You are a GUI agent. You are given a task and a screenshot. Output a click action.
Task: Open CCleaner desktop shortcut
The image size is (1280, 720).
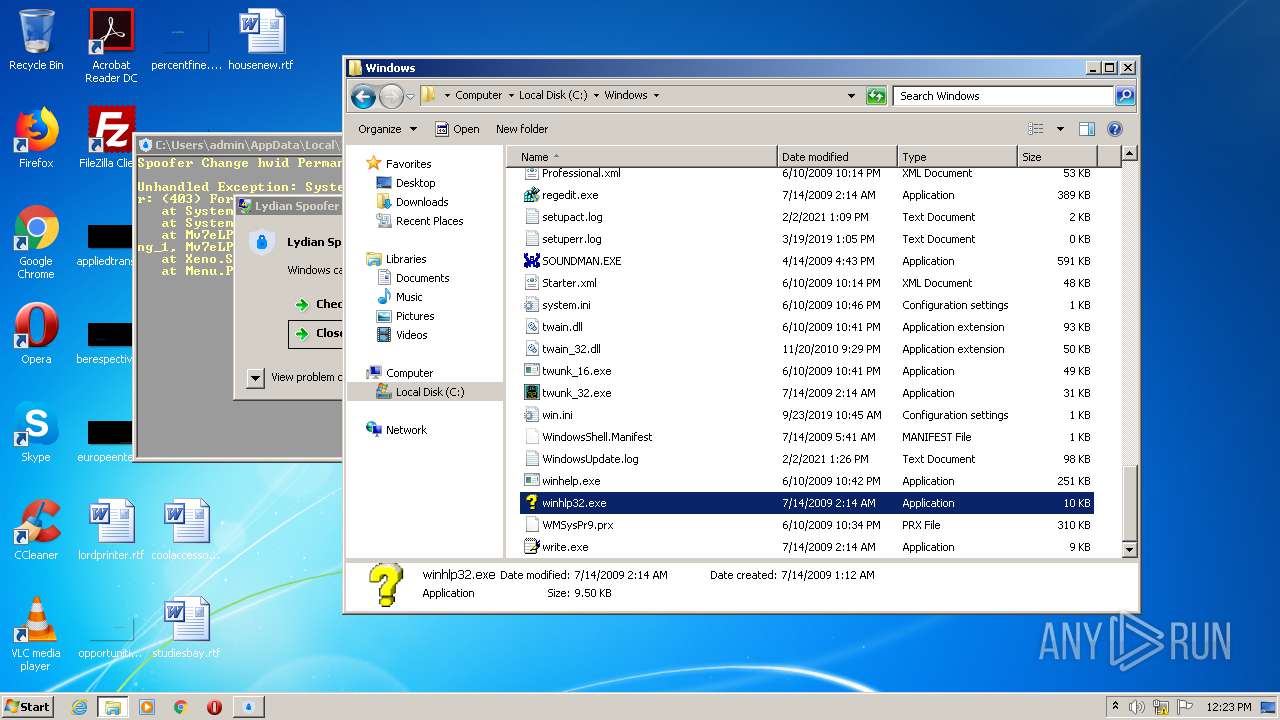pyautogui.click(x=36, y=530)
